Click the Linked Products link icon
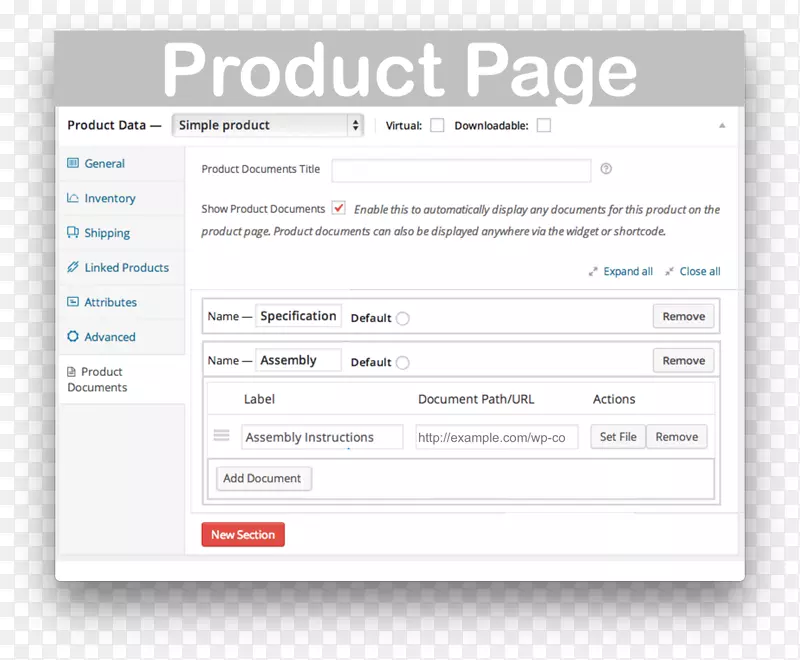The image size is (800, 660). (x=73, y=267)
